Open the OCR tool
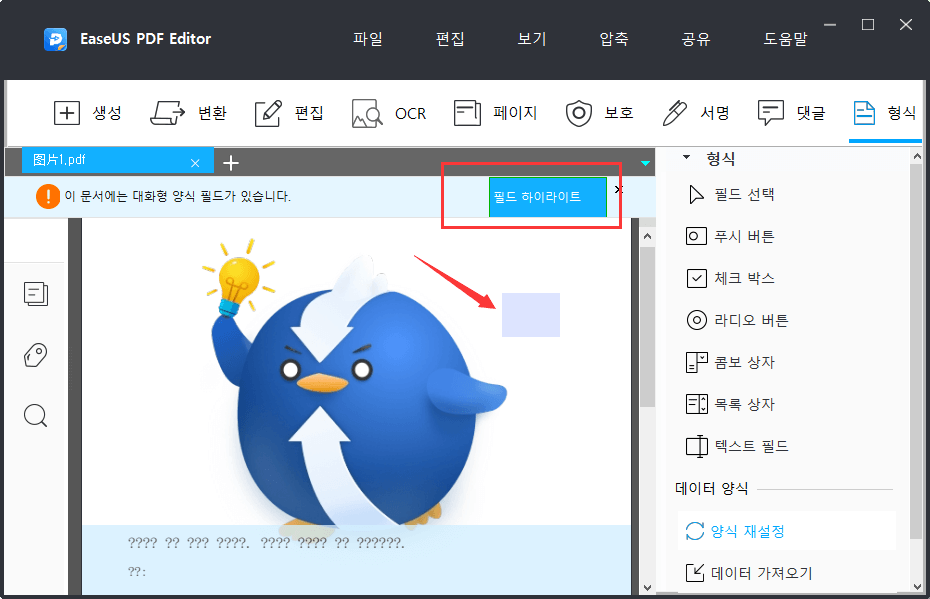The height and width of the screenshot is (599, 930). 389,113
